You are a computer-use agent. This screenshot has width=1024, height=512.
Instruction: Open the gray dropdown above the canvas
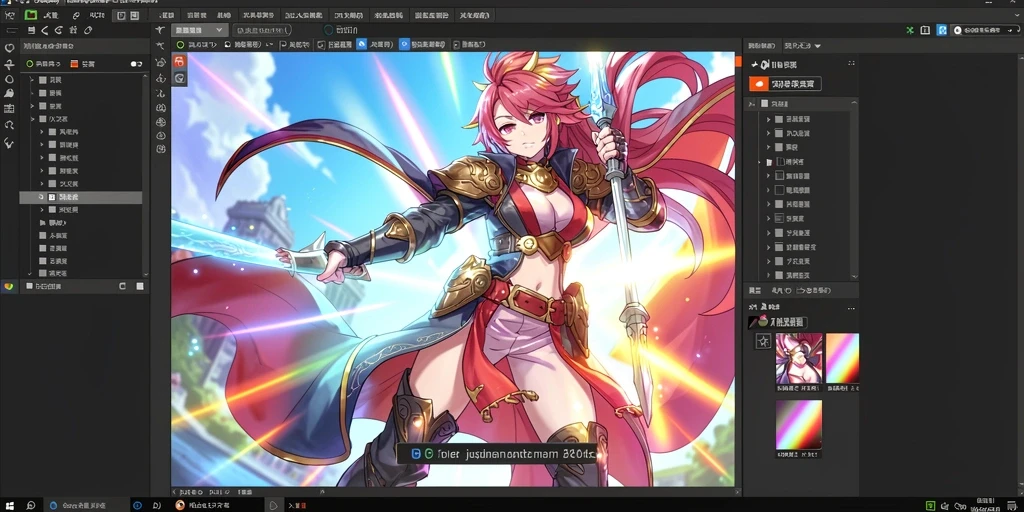click(x=200, y=30)
